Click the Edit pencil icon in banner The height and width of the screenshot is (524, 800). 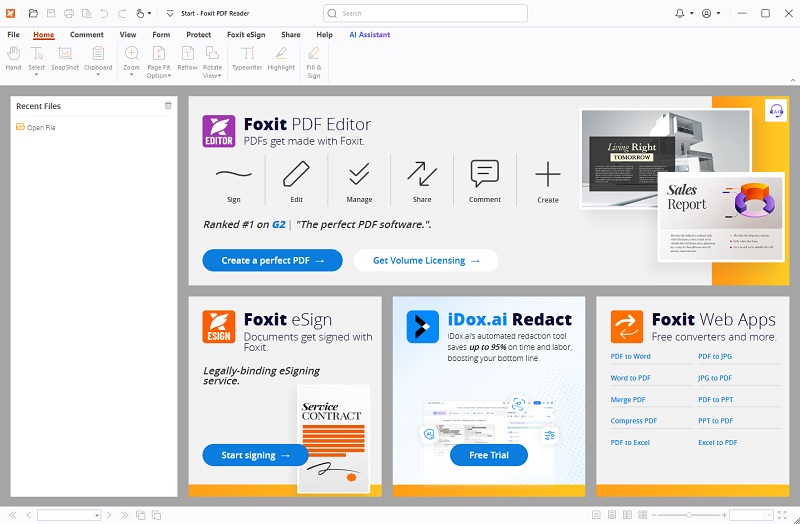coord(296,174)
